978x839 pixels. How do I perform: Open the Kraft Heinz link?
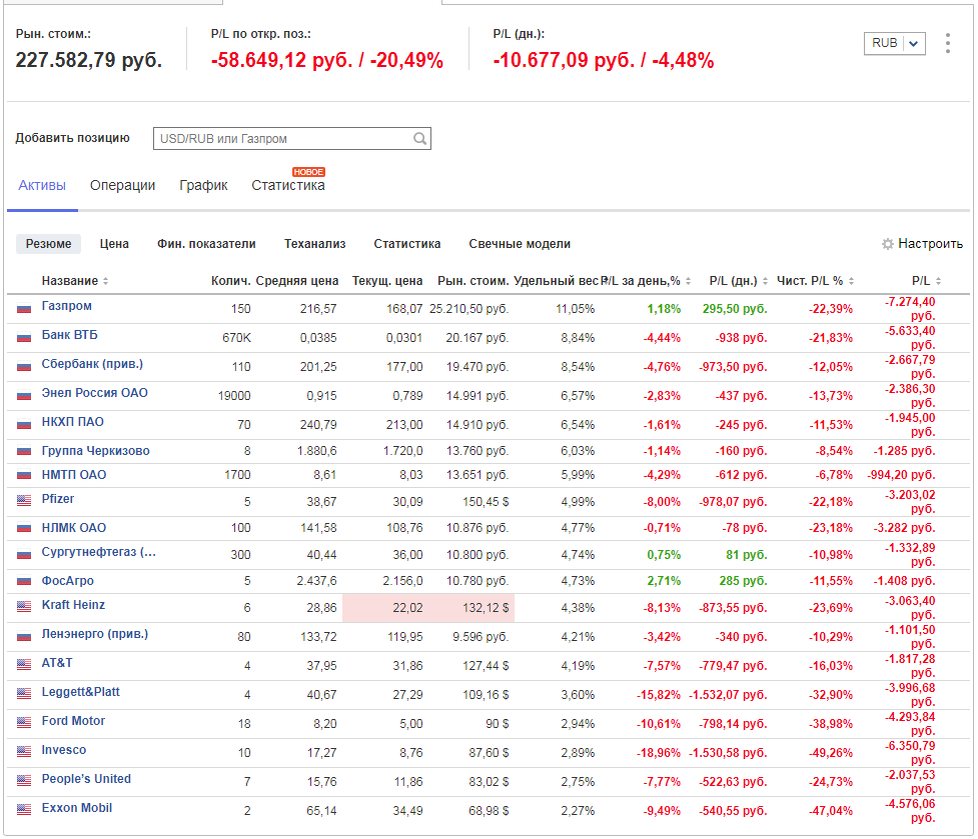(74, 605)
